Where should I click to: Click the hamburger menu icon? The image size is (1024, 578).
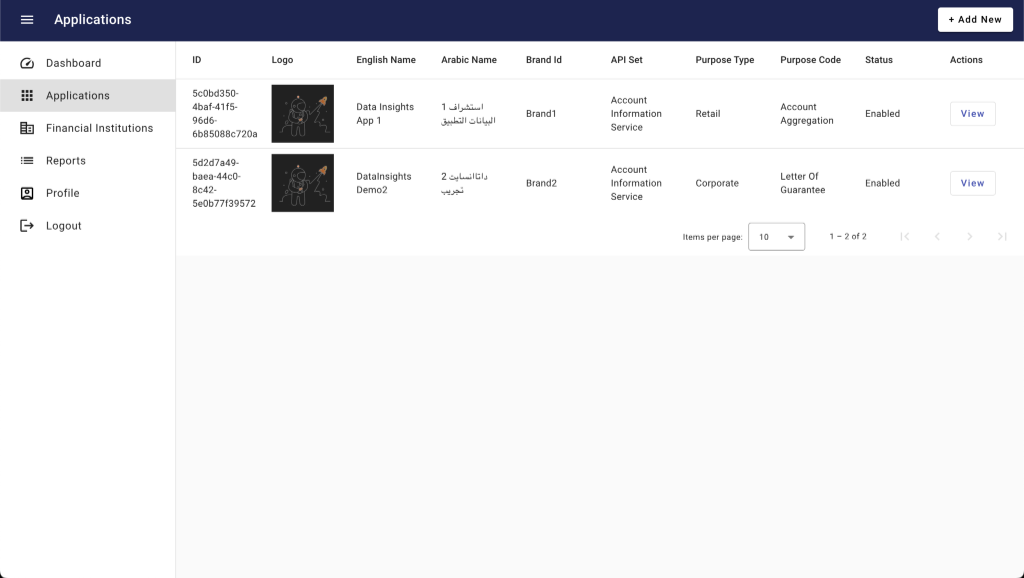pyautogui.click(x=27, y=19)
